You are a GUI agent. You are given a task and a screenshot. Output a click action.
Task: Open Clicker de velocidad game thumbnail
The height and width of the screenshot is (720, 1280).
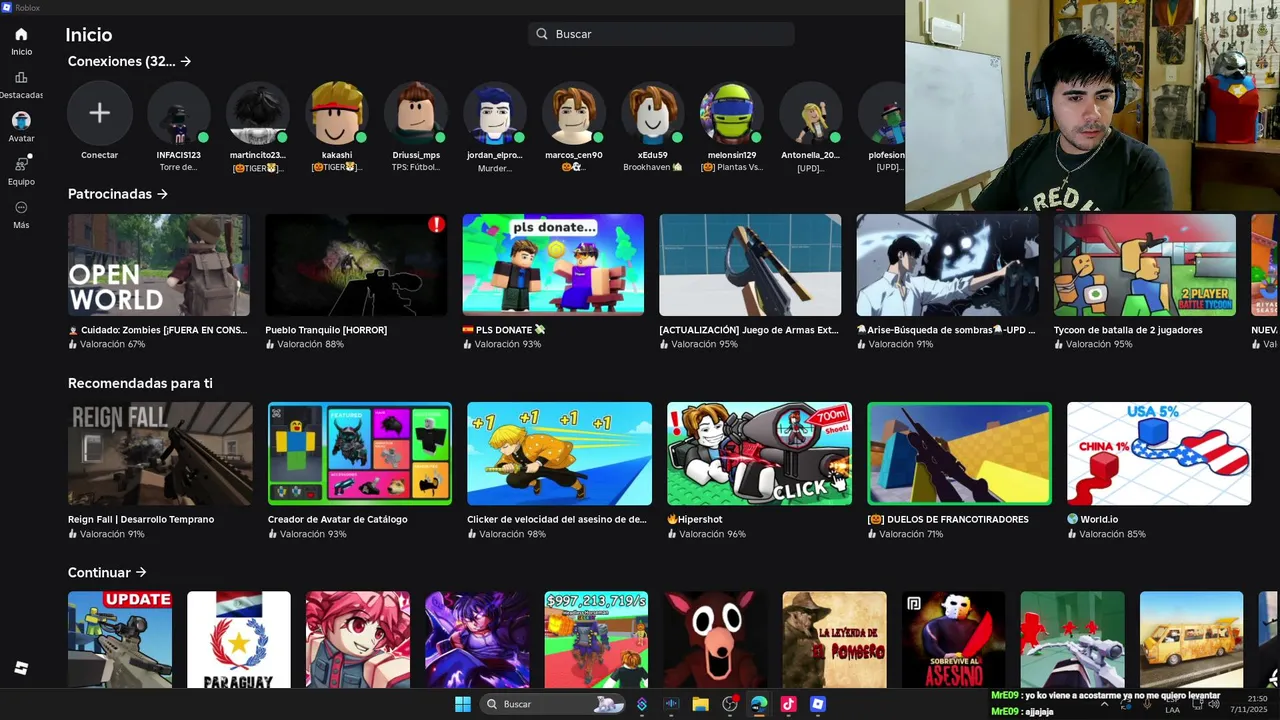[x=559, y=454]
